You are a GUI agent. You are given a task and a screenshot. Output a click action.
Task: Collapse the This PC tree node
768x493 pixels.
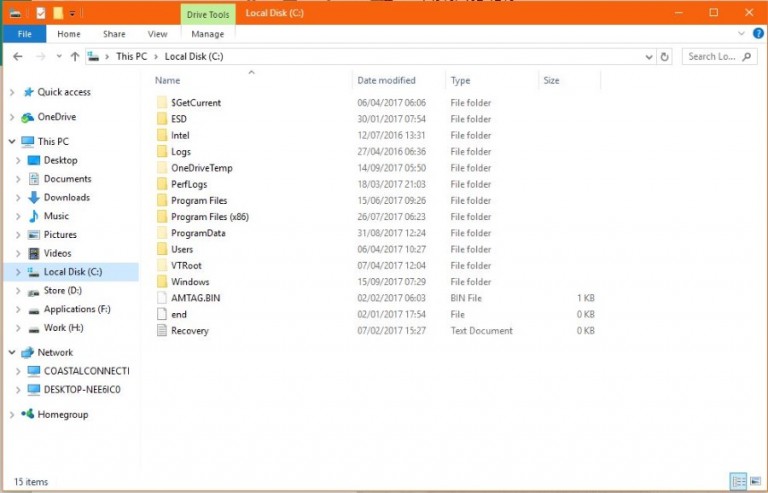pyautogui.click(x=12, y=141)
